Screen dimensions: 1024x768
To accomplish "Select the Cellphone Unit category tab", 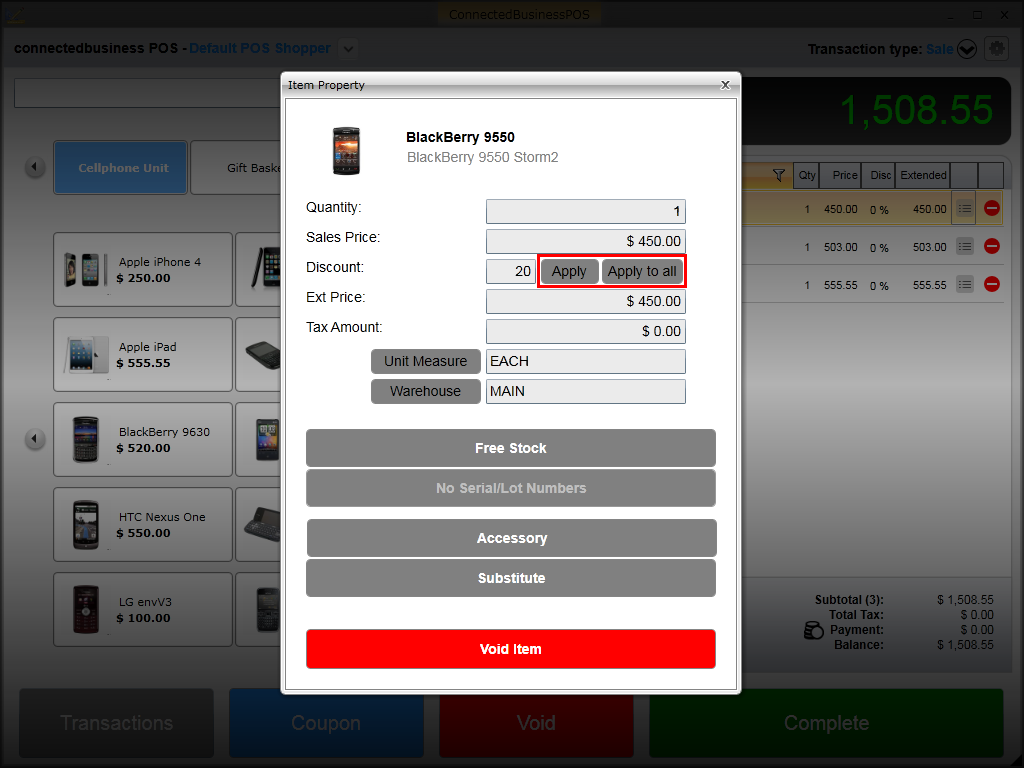I will coord(123,167).
